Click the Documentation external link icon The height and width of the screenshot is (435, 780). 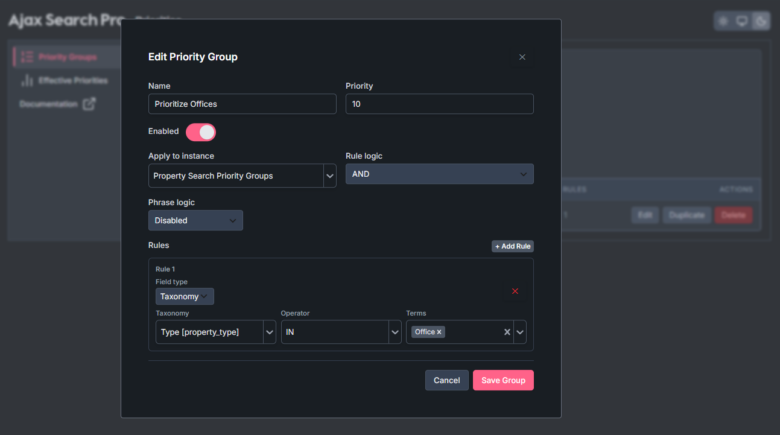[89, 104]
